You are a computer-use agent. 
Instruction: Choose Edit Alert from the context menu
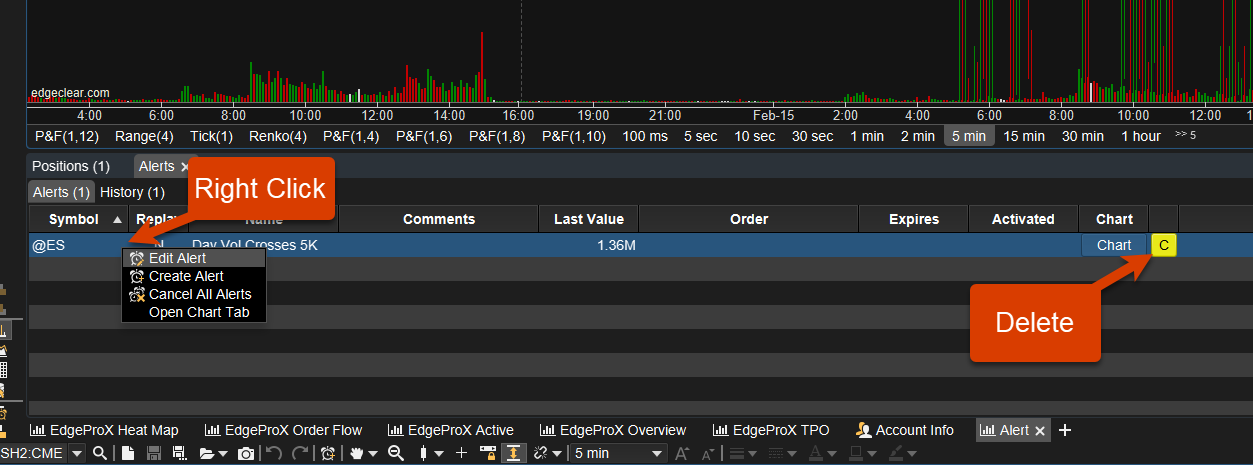tap(177, 258)
